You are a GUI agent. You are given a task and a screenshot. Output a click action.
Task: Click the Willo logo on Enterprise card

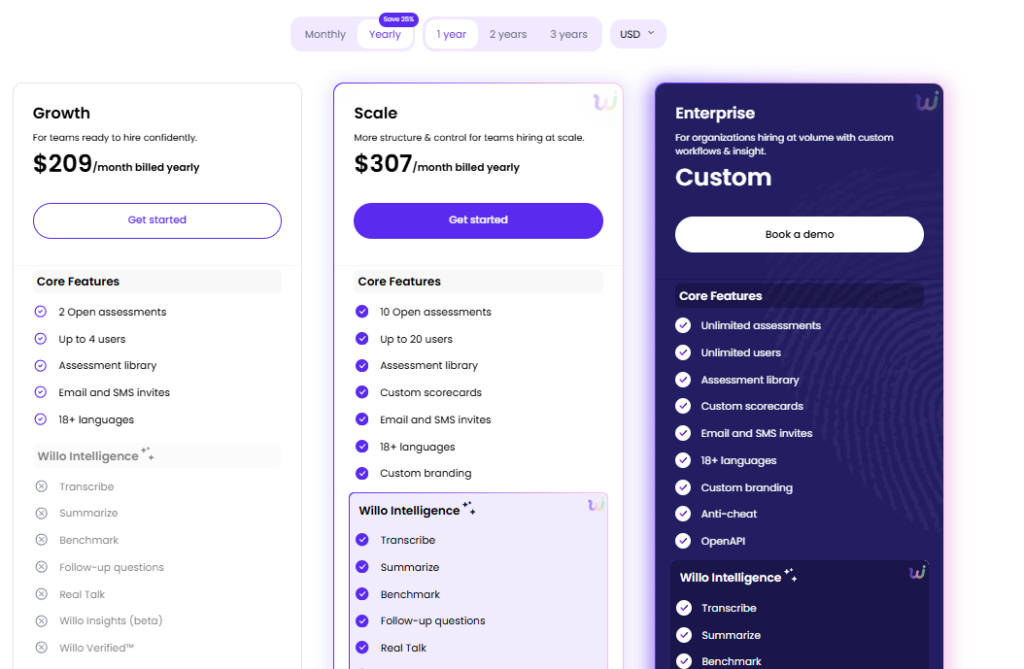point(926,102)
